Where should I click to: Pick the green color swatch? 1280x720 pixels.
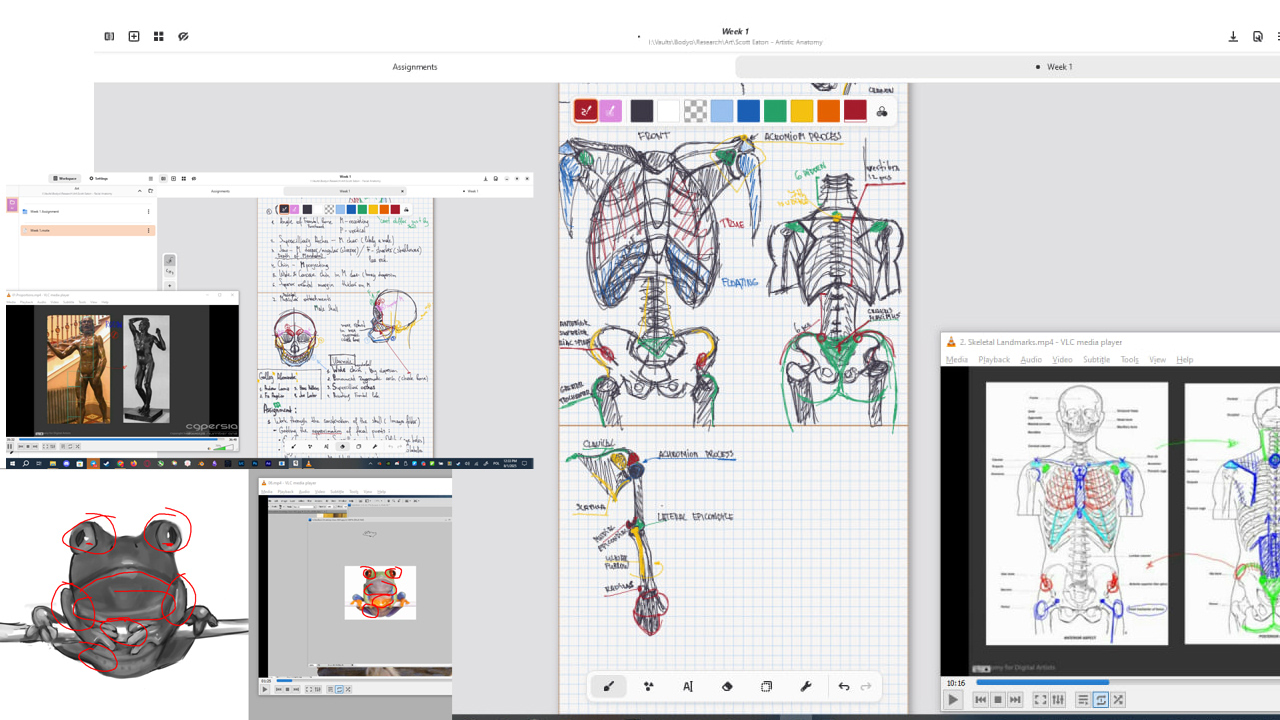point(775,111)
